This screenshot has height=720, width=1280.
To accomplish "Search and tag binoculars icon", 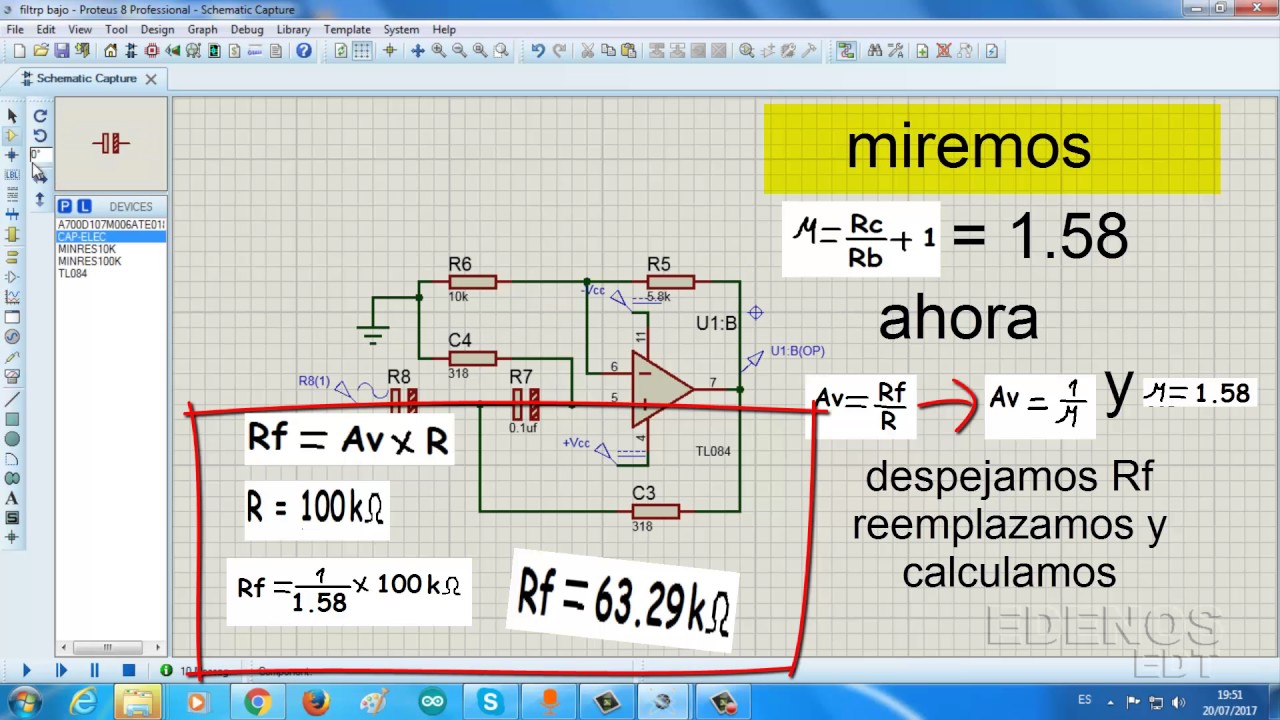I will tap(875, 50).
